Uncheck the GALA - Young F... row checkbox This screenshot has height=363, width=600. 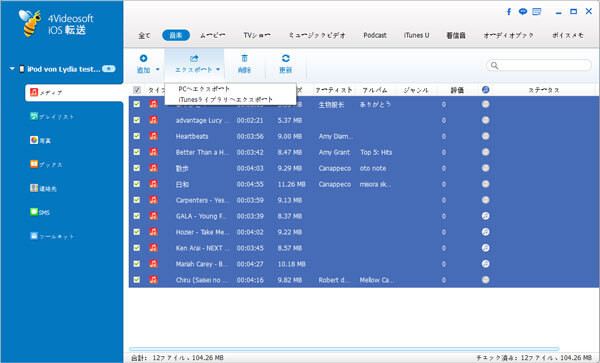click(137, 216)
